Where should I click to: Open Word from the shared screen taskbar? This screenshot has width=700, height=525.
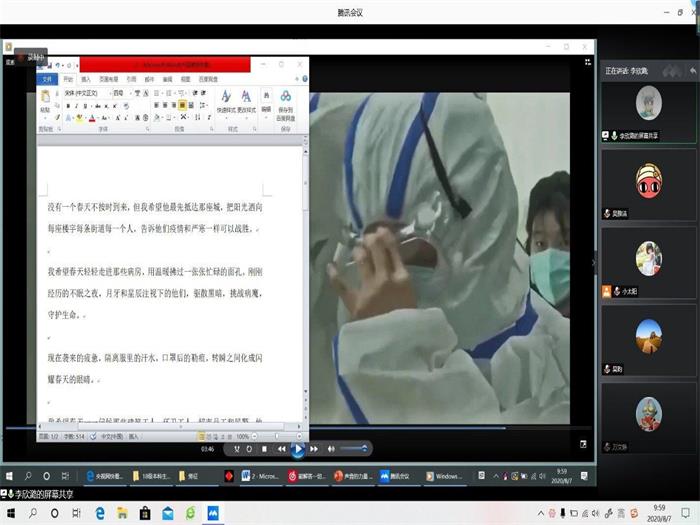click(x=261, y=476)
